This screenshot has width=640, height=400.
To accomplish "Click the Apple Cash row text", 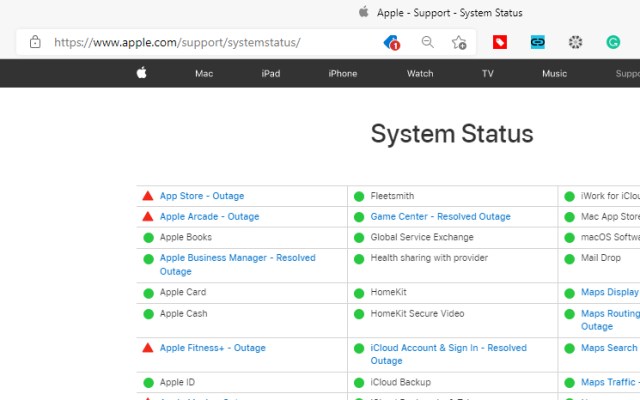I will [183, 313].
